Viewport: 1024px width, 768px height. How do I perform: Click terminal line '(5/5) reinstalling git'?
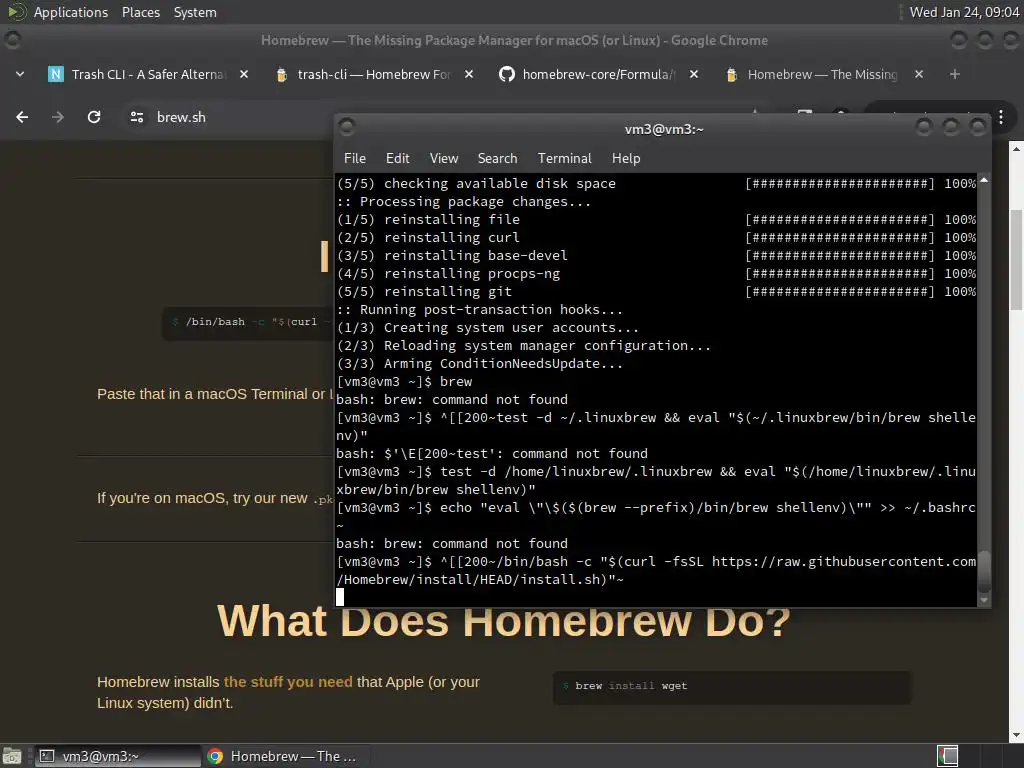[424, 292]
